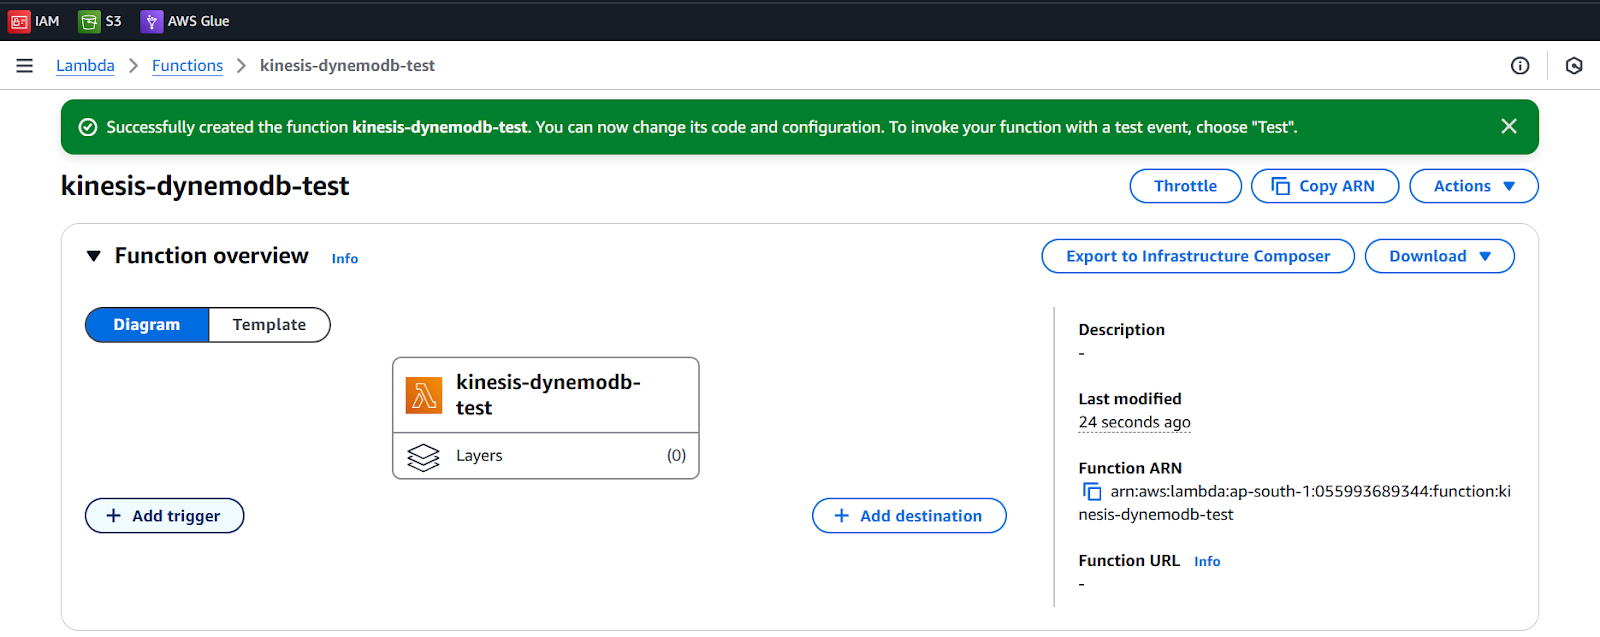Copy the ARN using the copy icon
1600x637 pixels.
1092,492
